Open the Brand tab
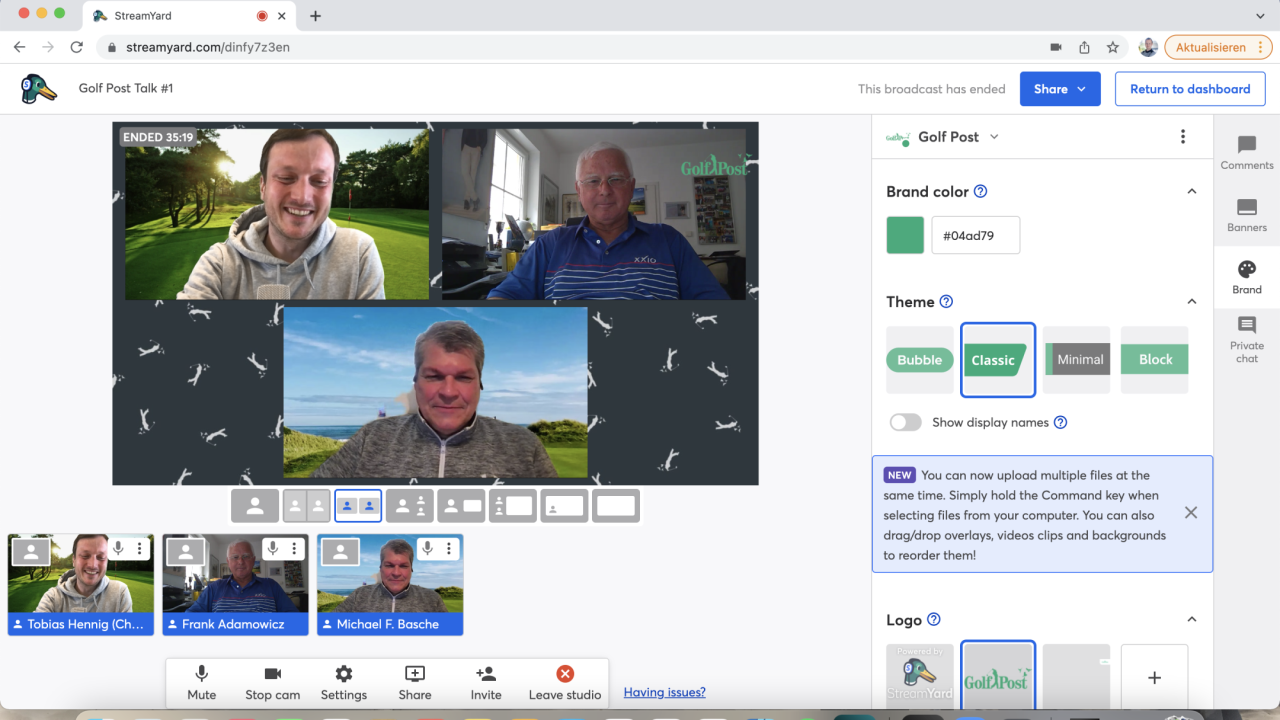Image resolution: width=1280 pixels, height=720 pixels. 1247,277
